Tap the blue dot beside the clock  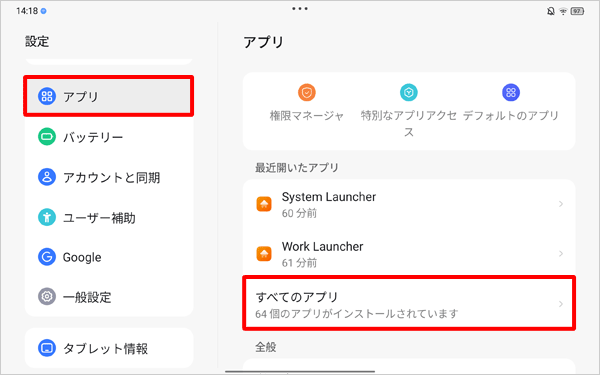pyautogui.click(x=44, y=11)
